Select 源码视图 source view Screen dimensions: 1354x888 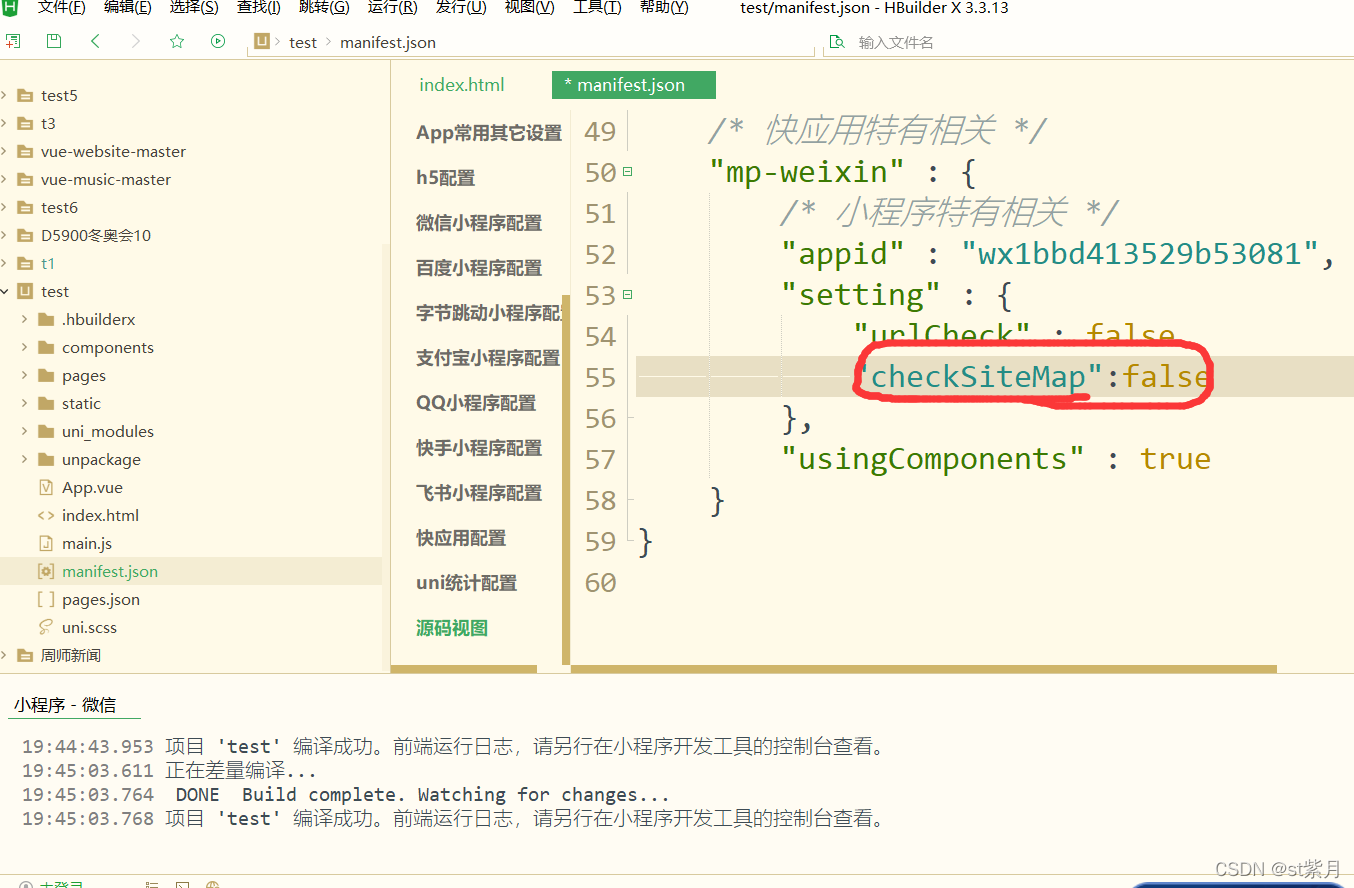point(452,628)
